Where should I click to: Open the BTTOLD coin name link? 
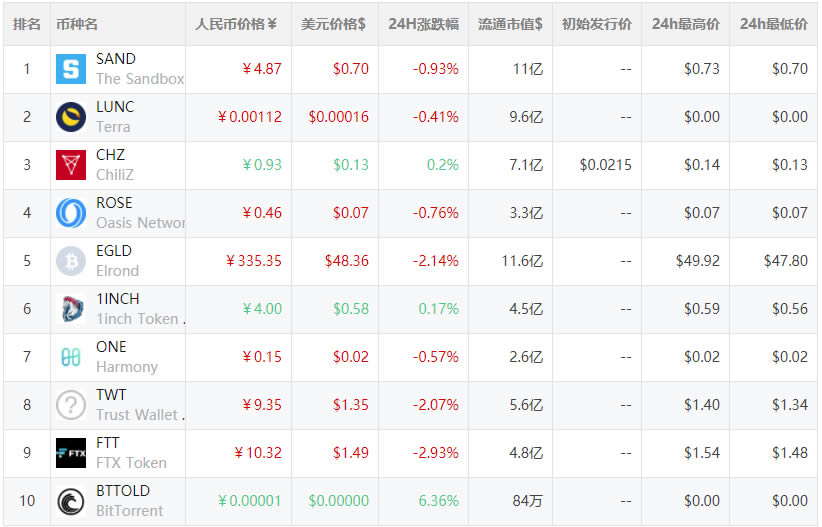coord(123,491)
